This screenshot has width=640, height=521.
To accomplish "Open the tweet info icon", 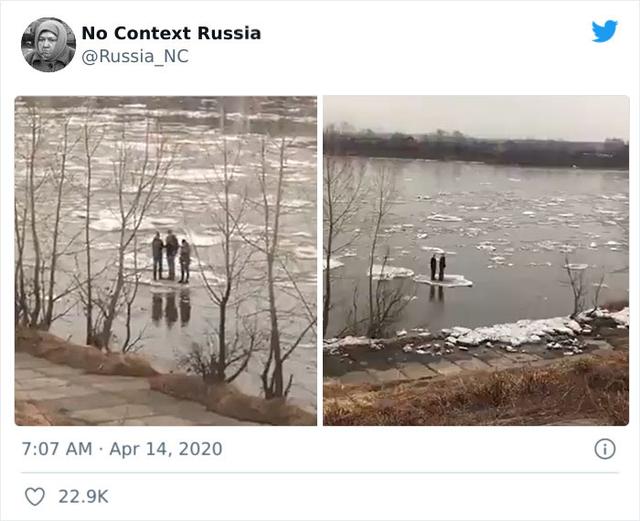I will pyautogui.click(x=605, y=449).
